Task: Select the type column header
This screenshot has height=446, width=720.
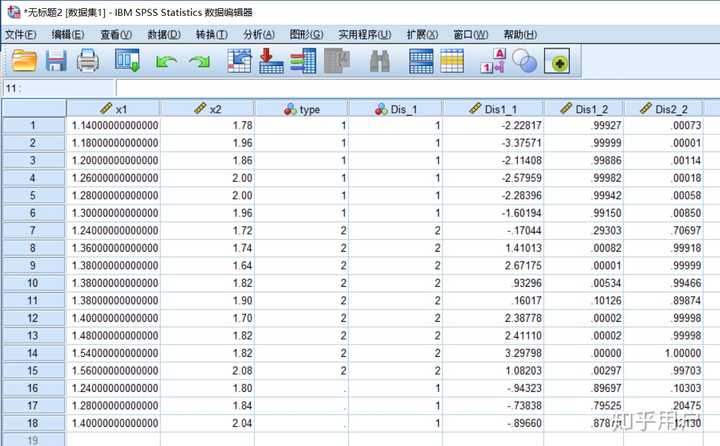Action: pos(301,109)
